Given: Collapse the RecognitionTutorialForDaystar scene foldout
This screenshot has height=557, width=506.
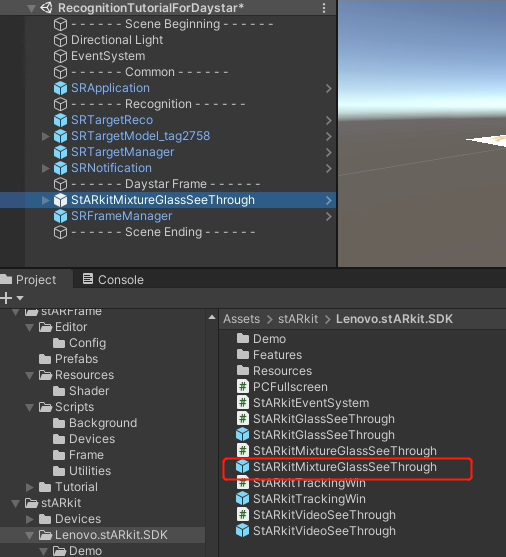Looking at the screenshot, I should 31,8.
